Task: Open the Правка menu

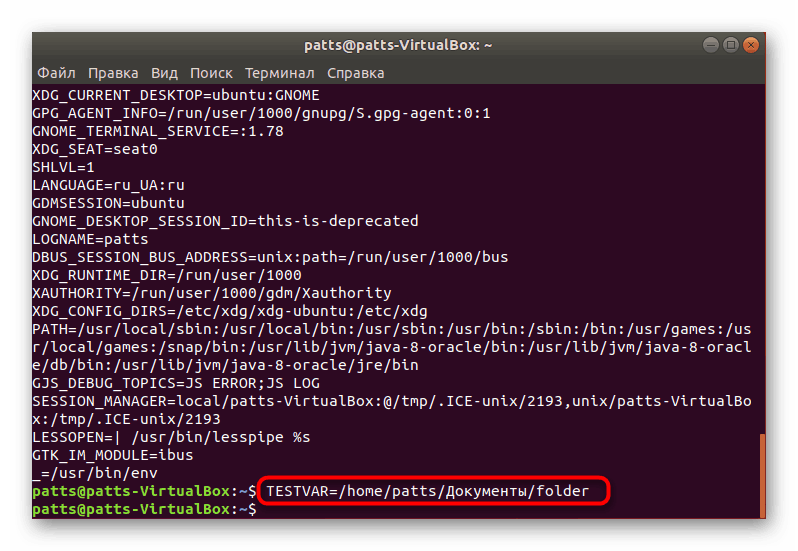Action: click(113, 73)
